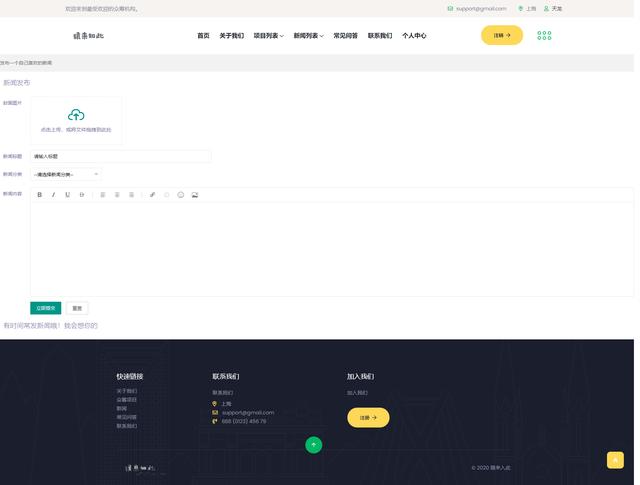Go to the 首页 menu item
The height and width of the screenshot is (485, 640).
[203, 36]
